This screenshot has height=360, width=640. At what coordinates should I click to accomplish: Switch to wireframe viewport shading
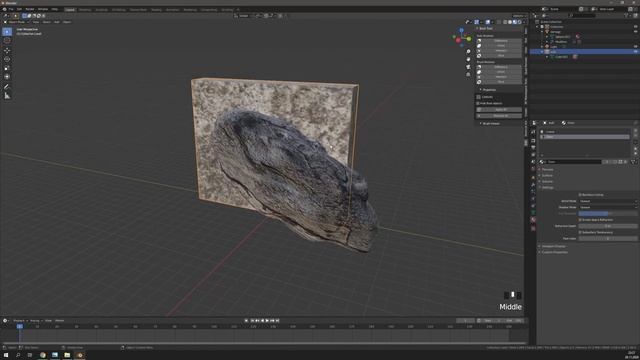pyautogui.click(x=505, y=22)
